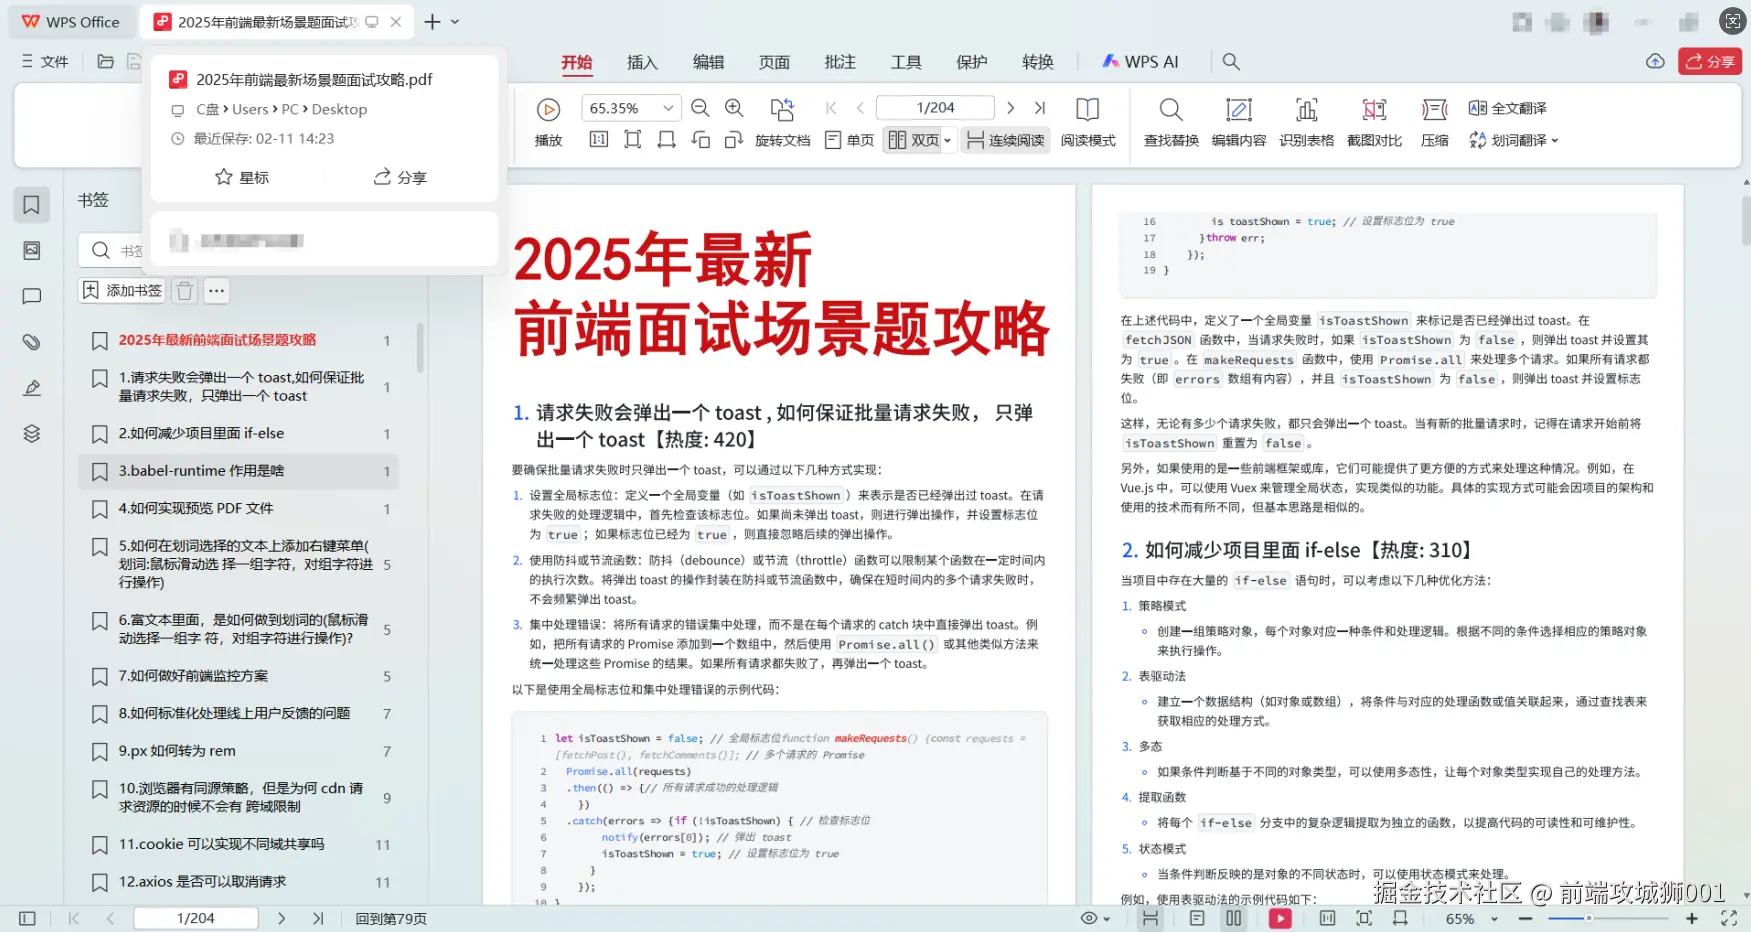Switch to the 开始 ribbon tab
The height and width of the screenshot is (932, 1751).
577,62
